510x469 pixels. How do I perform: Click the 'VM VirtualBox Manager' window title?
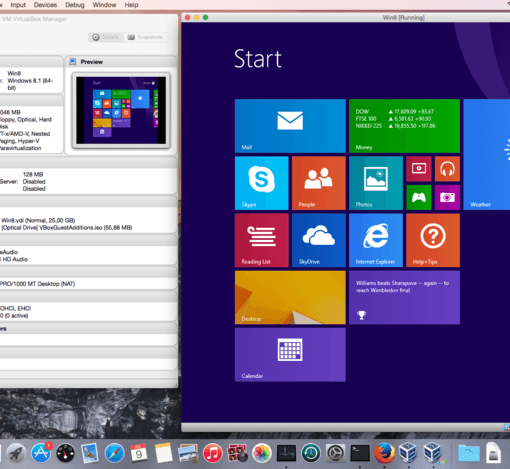click(34, 19)
